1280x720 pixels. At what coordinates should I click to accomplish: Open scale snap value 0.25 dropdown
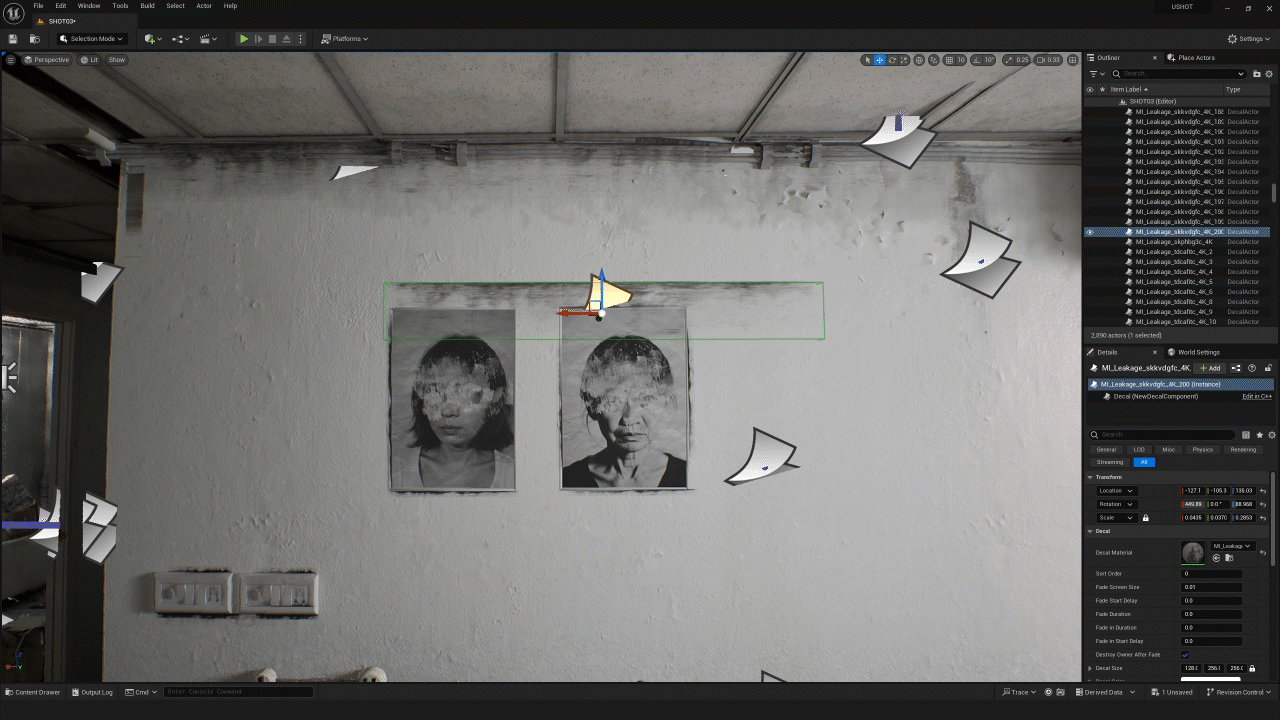(x=1022, y=60)
